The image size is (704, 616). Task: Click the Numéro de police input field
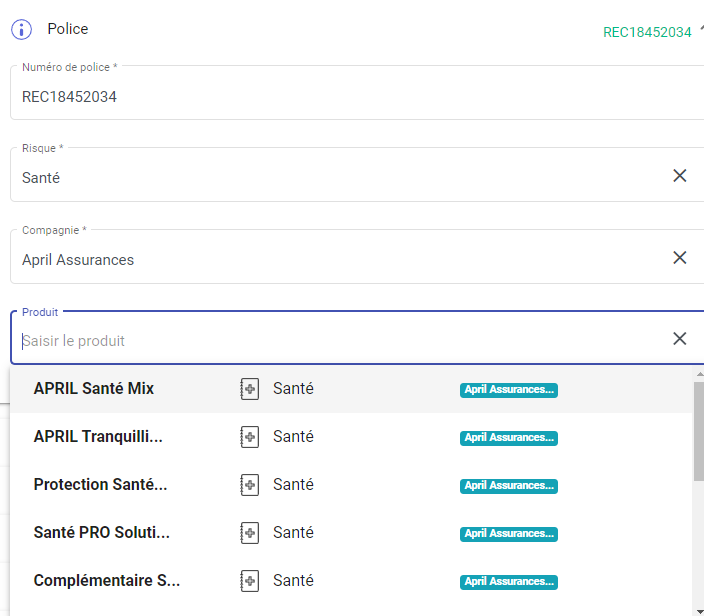(x=357, y=92)
